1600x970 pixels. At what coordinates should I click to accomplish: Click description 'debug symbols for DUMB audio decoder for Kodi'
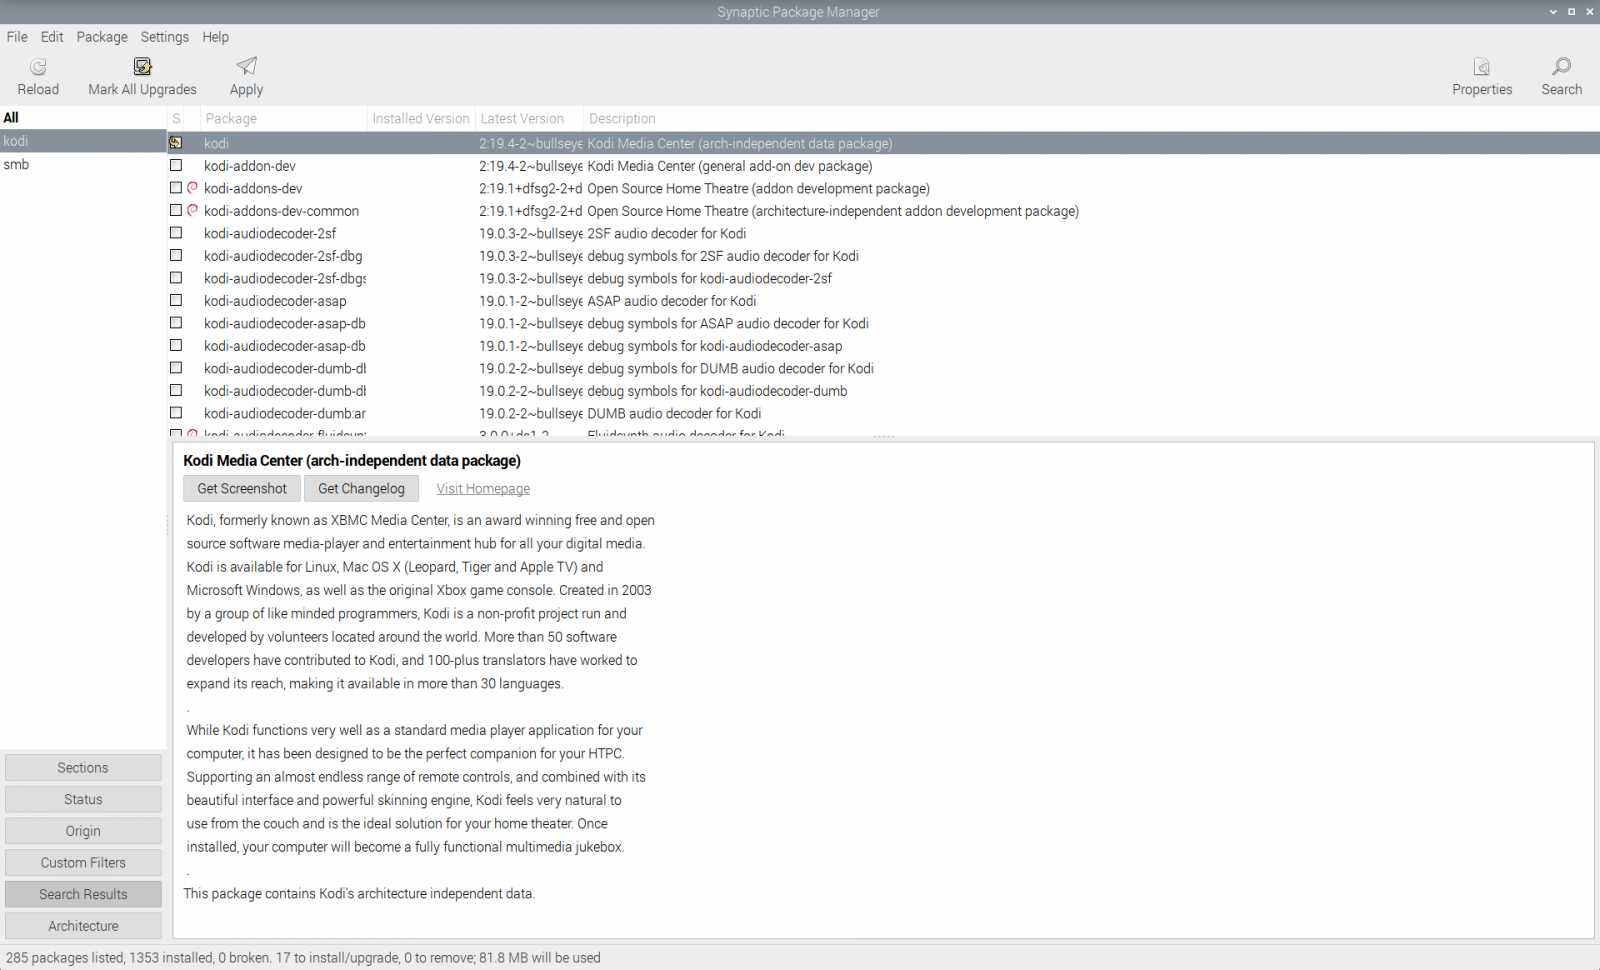point(731,368)
